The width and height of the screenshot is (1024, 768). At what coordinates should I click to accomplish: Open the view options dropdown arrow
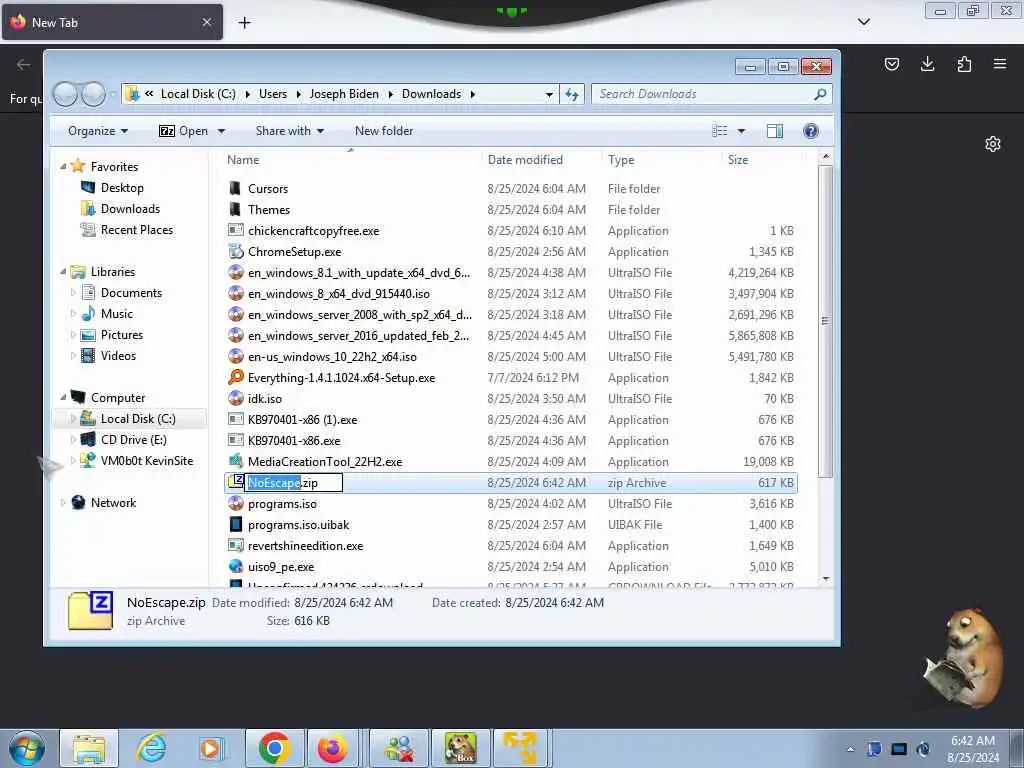tap(741, 131)
